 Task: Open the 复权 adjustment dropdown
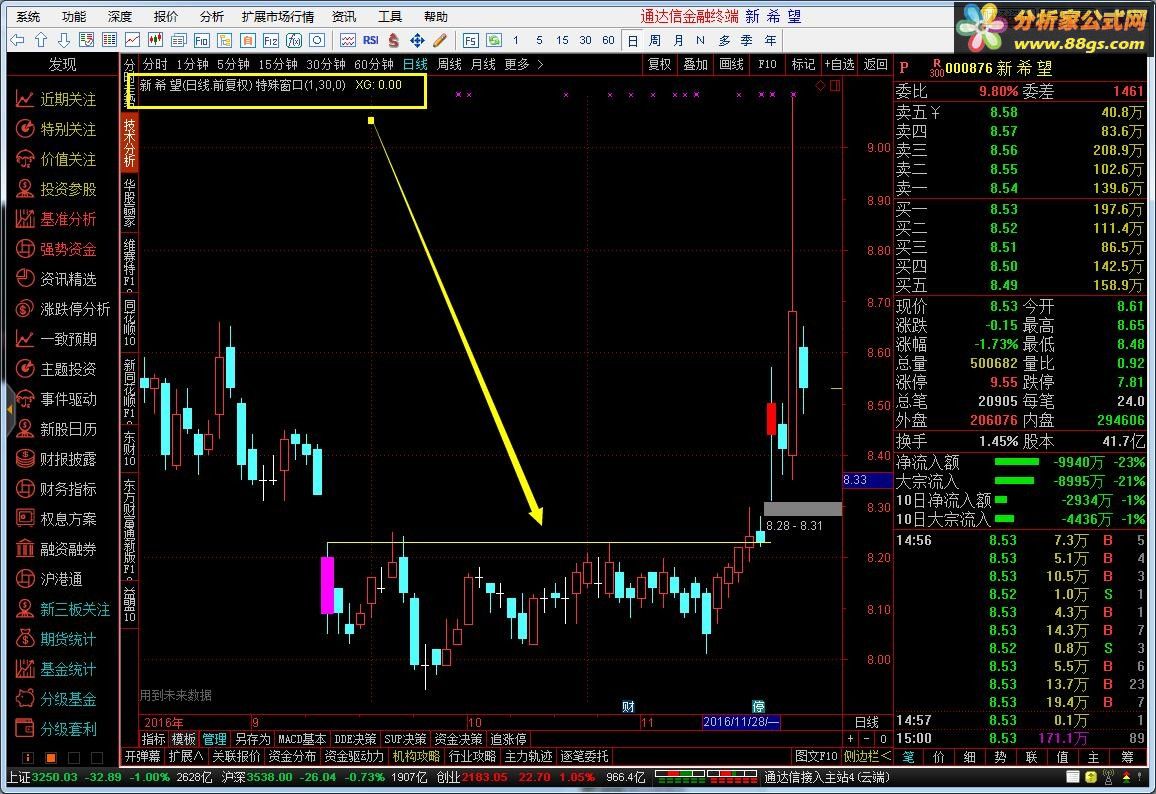(660, 64)
